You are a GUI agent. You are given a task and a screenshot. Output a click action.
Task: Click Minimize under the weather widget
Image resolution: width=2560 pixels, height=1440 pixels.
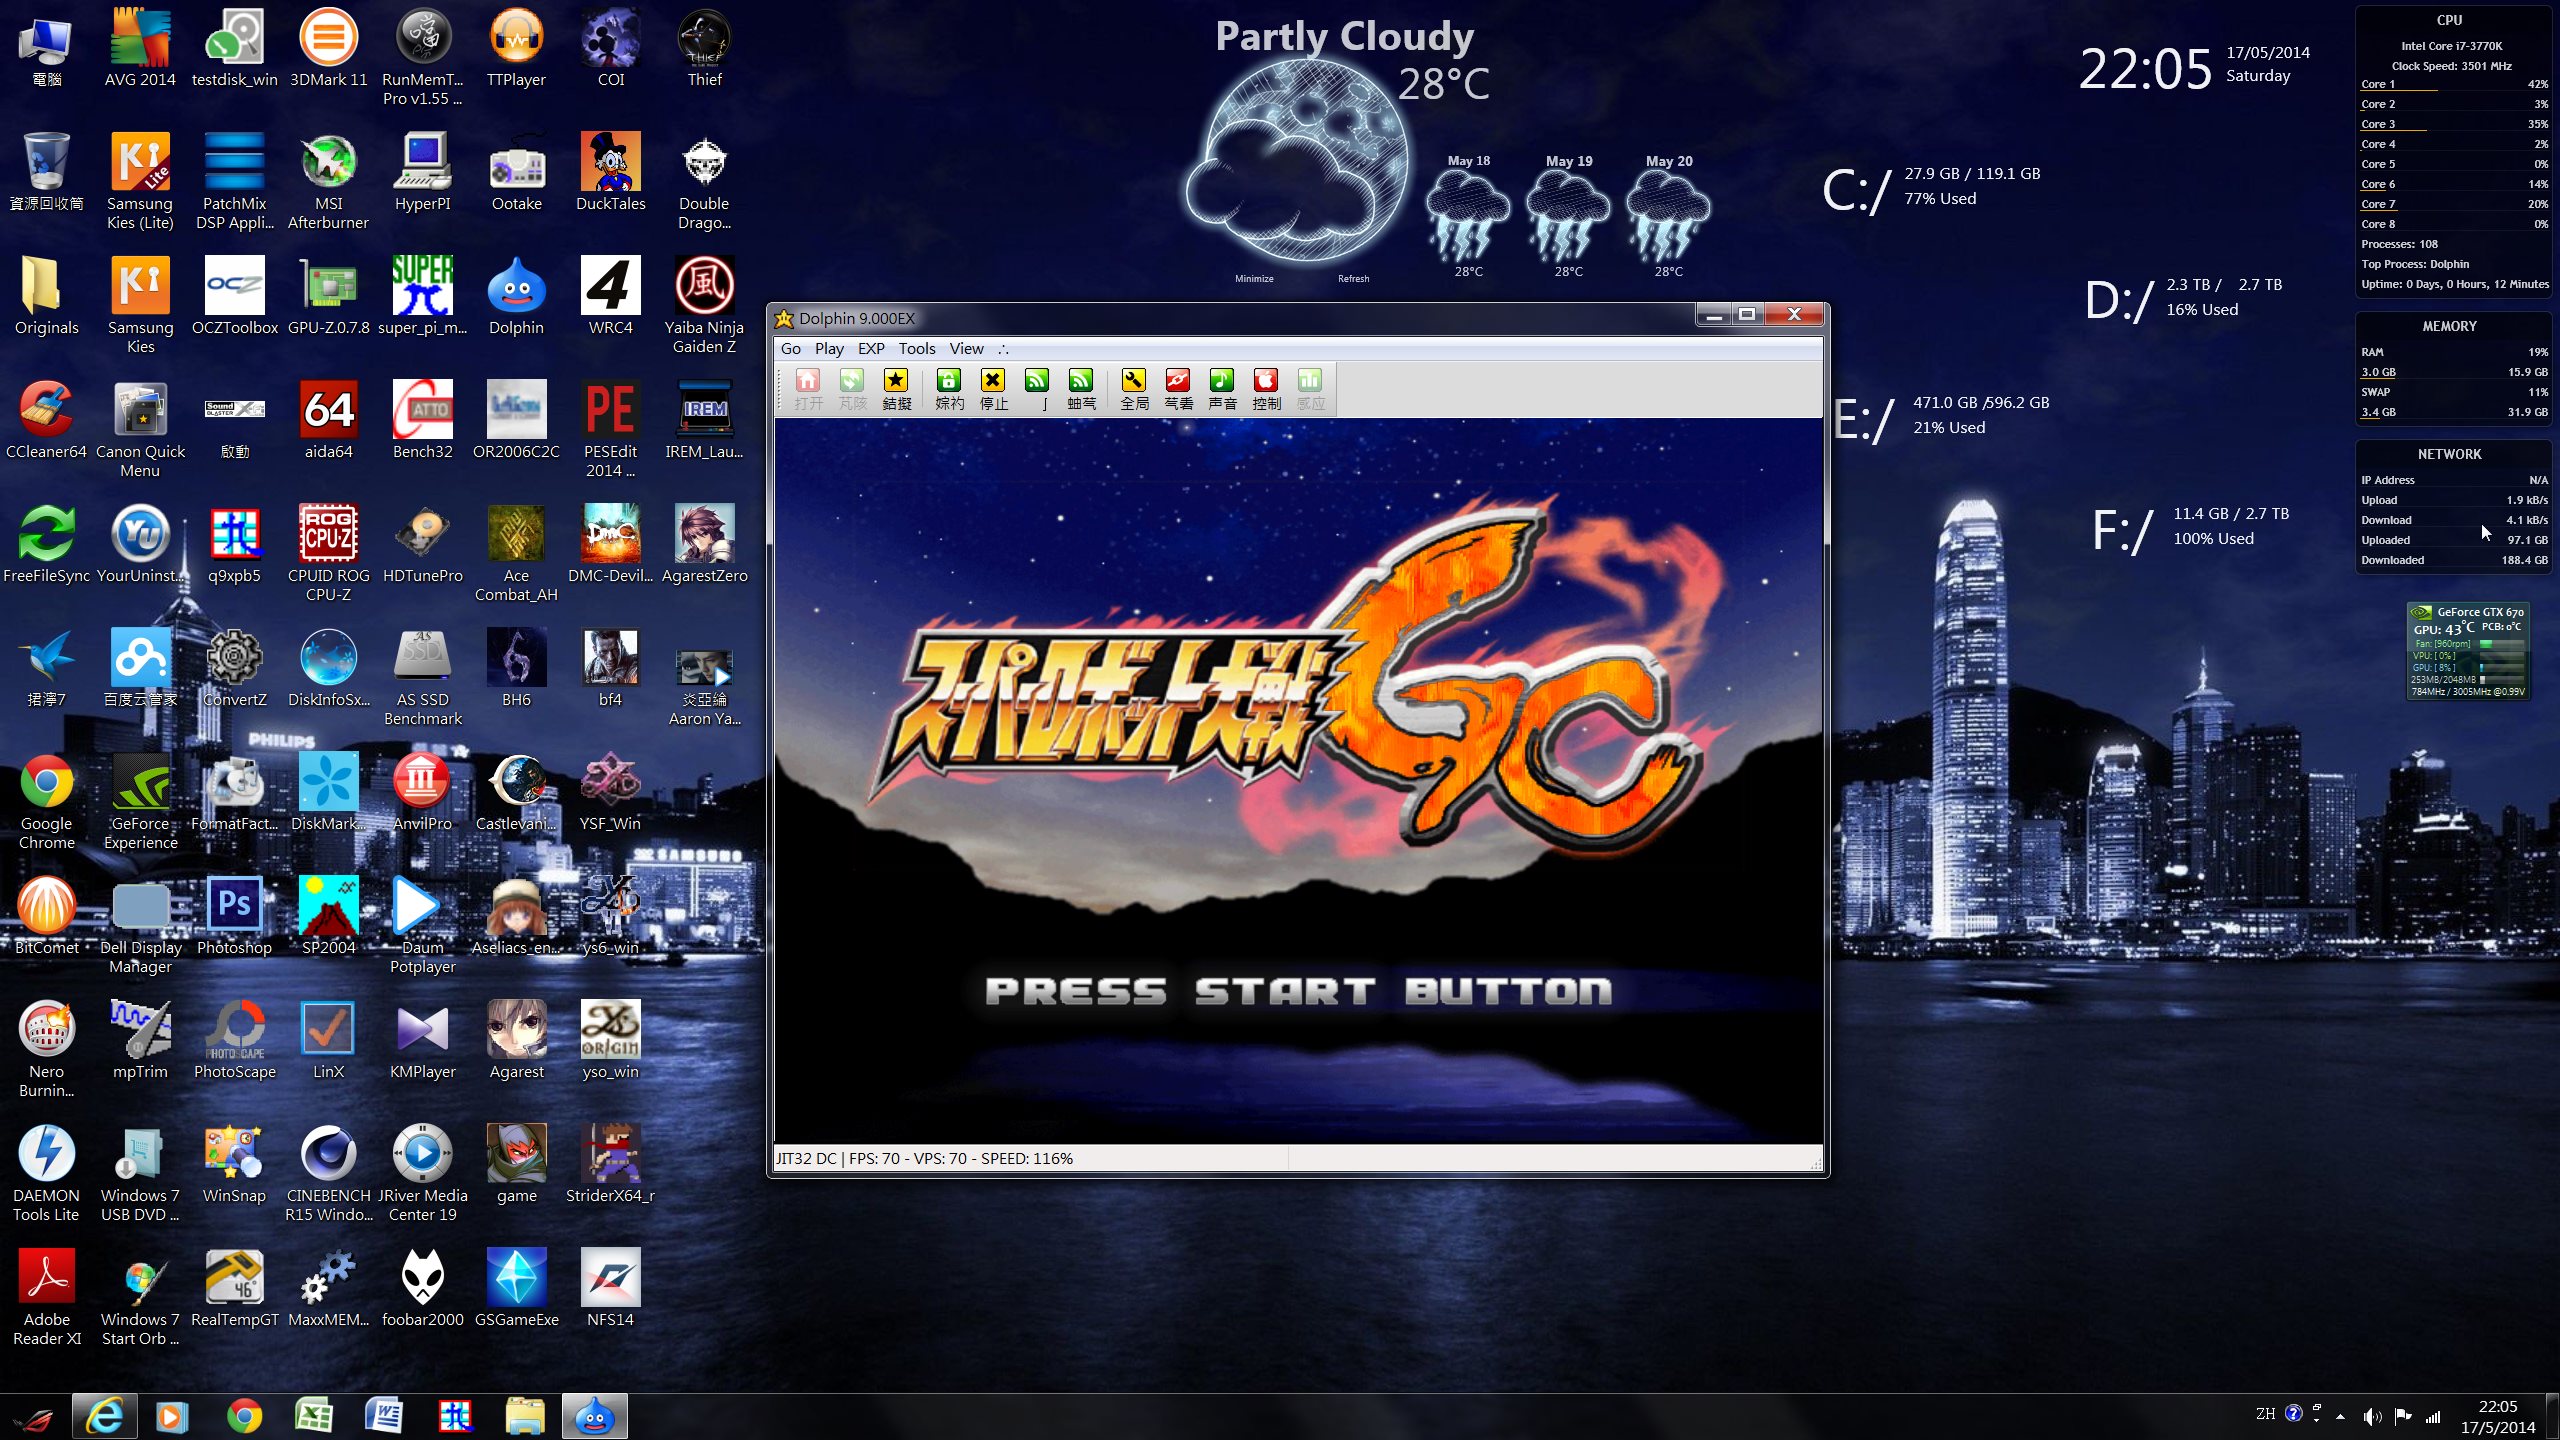(1254, 278)
